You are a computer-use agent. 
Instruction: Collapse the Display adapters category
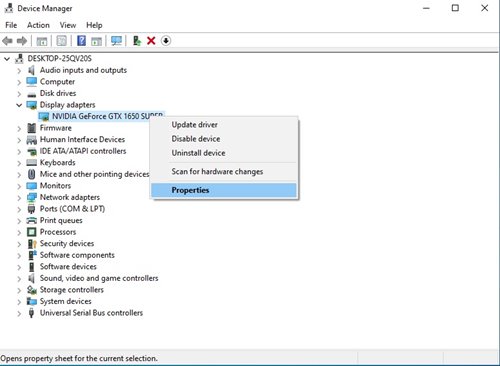(19, 105)
